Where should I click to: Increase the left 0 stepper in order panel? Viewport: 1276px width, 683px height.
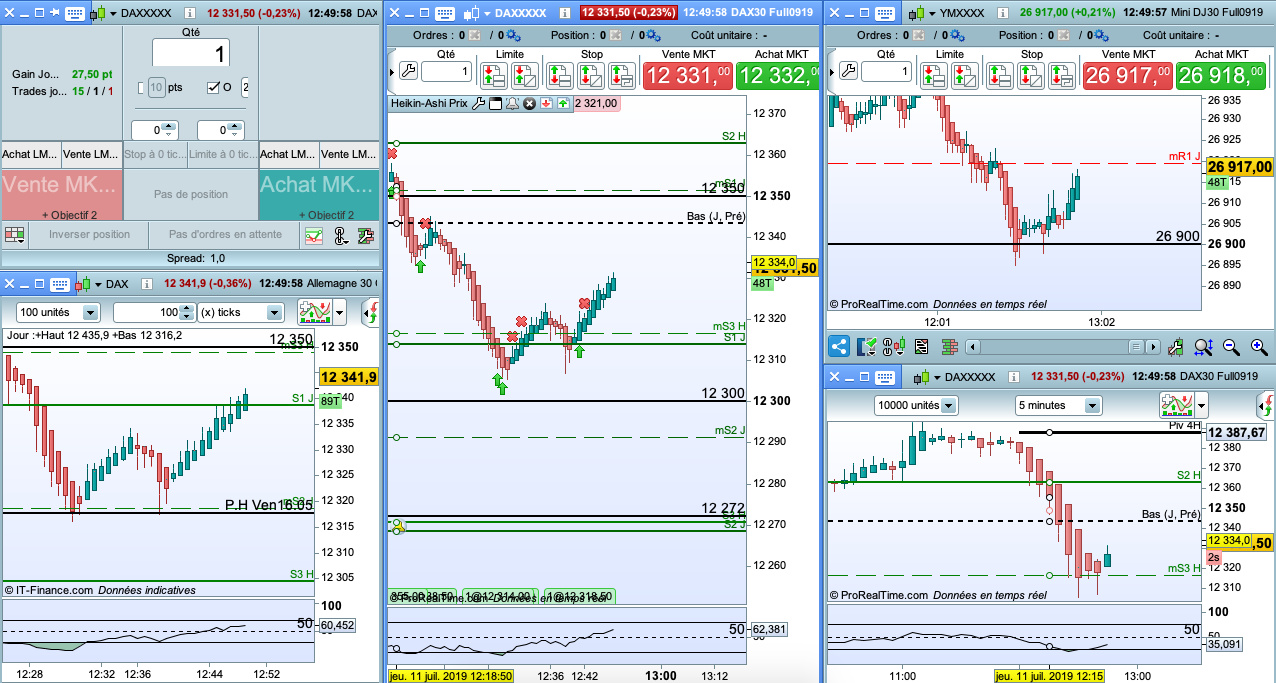168,126
